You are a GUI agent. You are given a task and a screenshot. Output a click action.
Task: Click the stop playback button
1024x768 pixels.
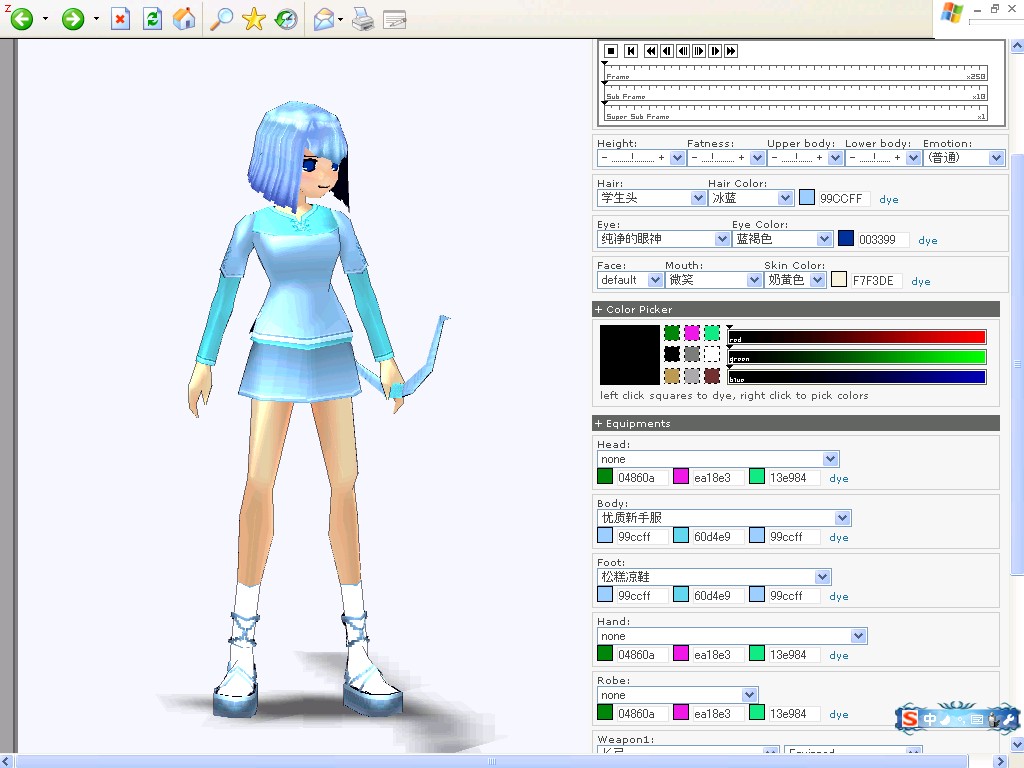[x=611, y=51]
